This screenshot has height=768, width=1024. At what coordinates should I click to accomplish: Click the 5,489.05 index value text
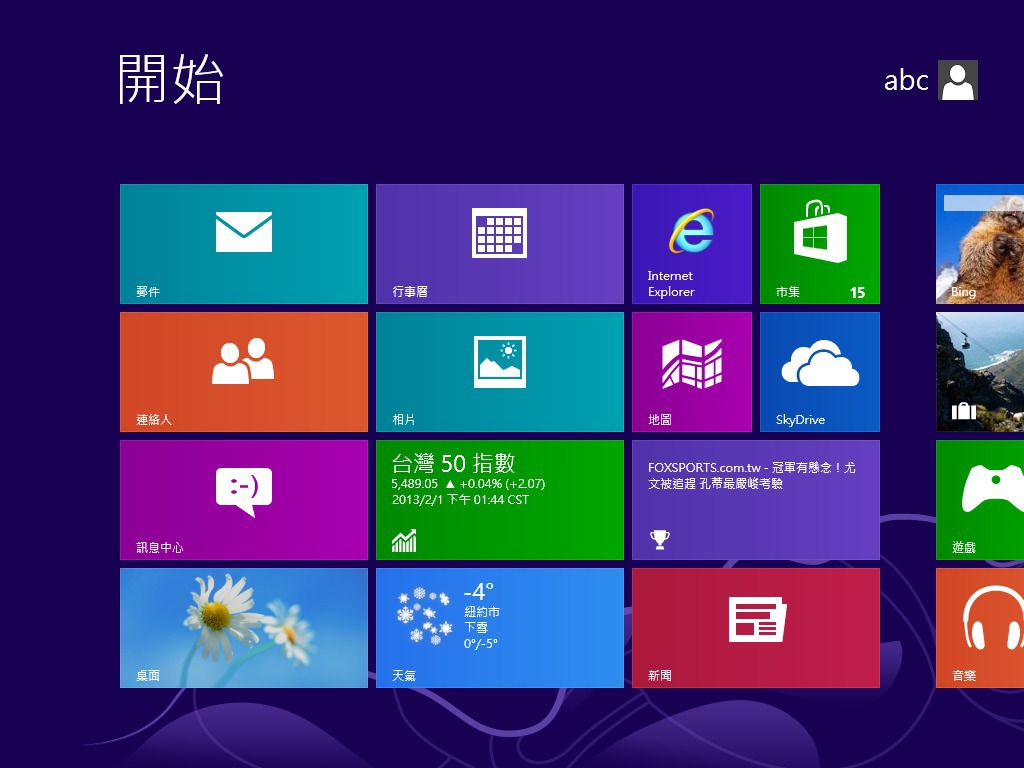tap(415, 484)
